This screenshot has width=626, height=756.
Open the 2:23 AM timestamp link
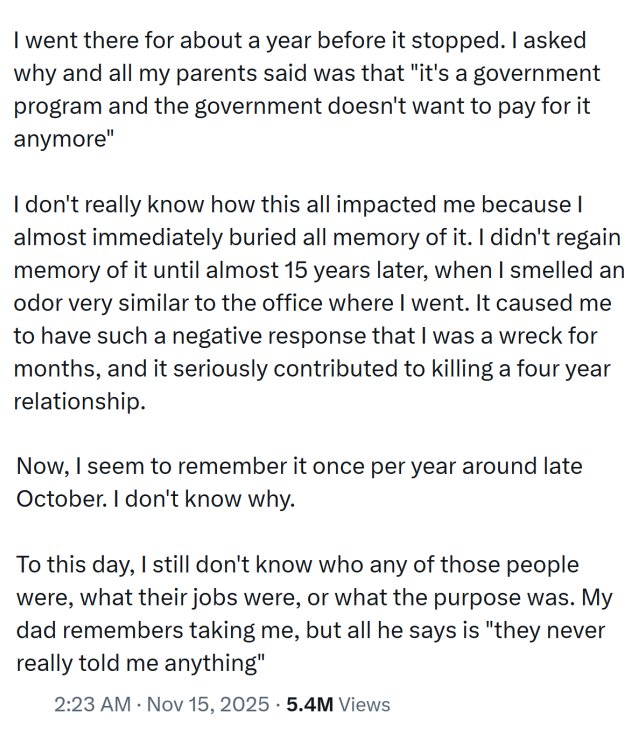point(92,704)
